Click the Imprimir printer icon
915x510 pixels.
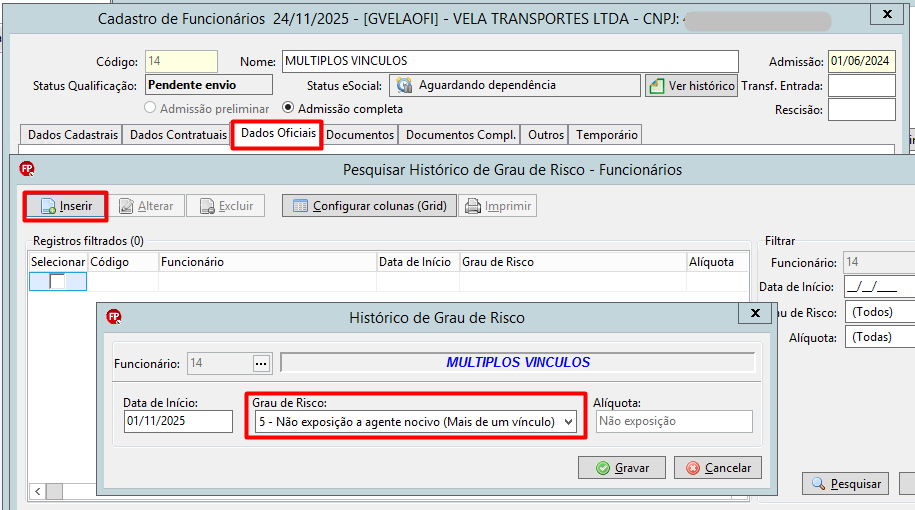pos(473,206)
